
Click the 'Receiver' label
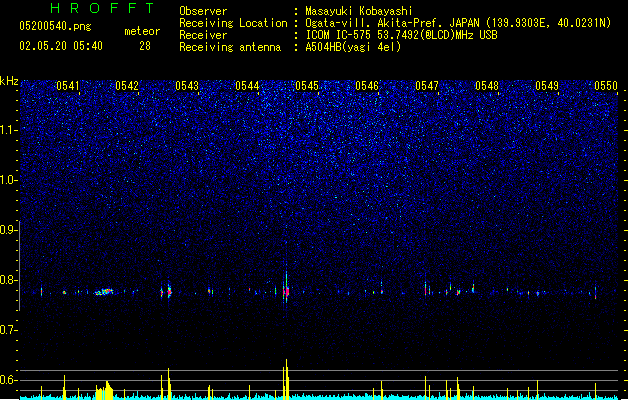coord(203,35)
